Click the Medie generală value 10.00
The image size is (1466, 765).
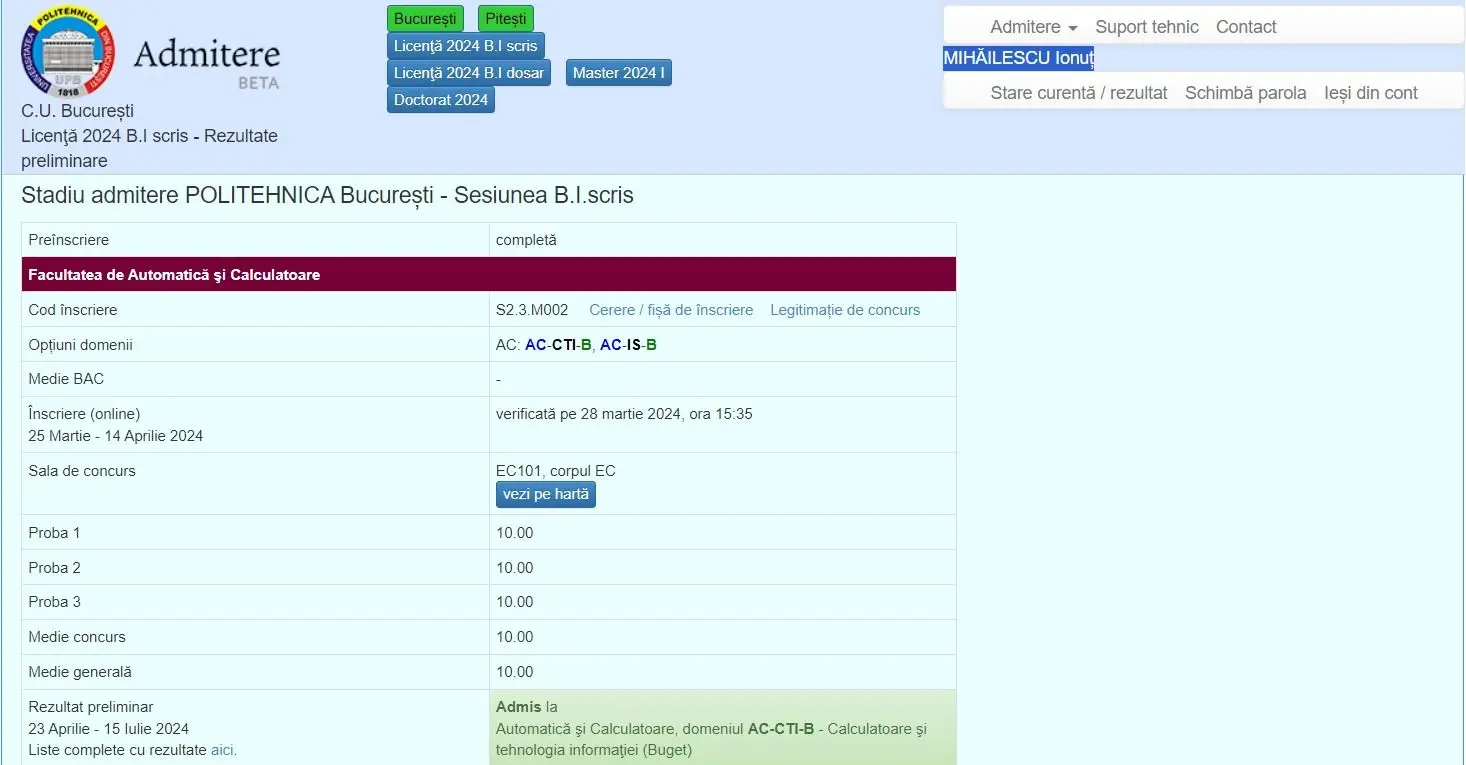515,672
